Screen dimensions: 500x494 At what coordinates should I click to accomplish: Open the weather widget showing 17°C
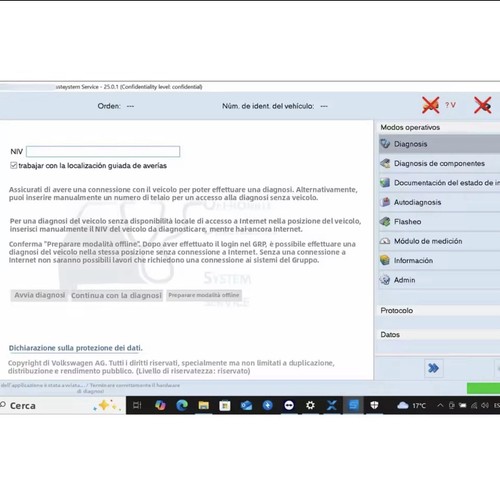click(x=411, y=405)
